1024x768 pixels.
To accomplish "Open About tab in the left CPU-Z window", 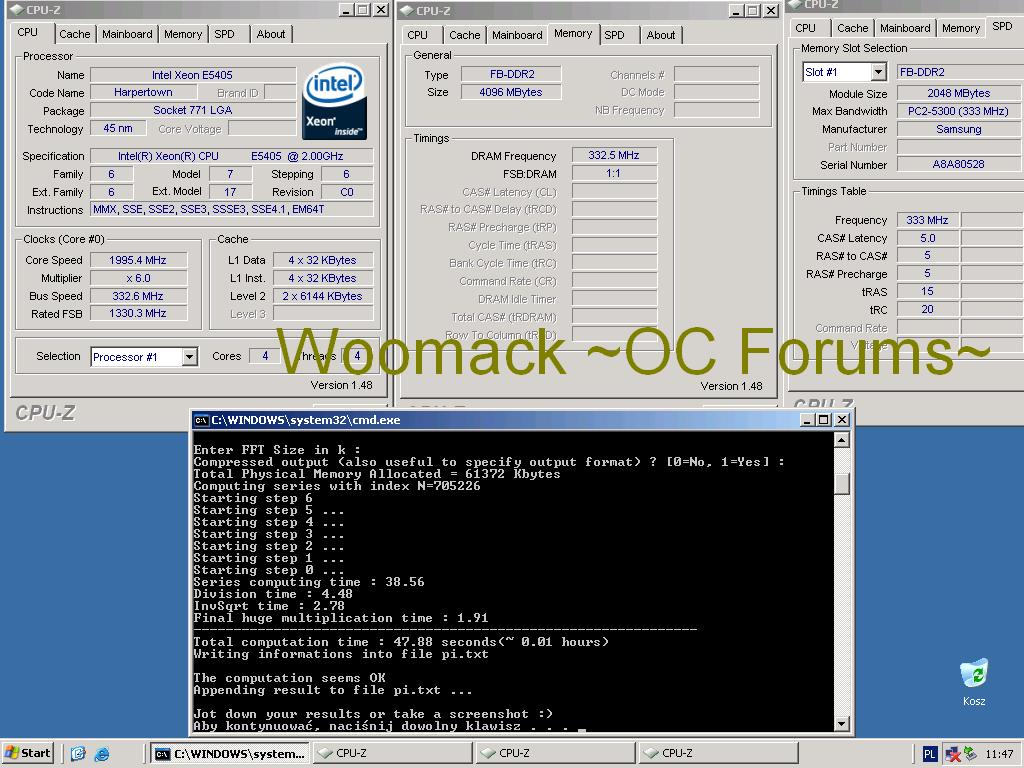I will click(270, 34).
